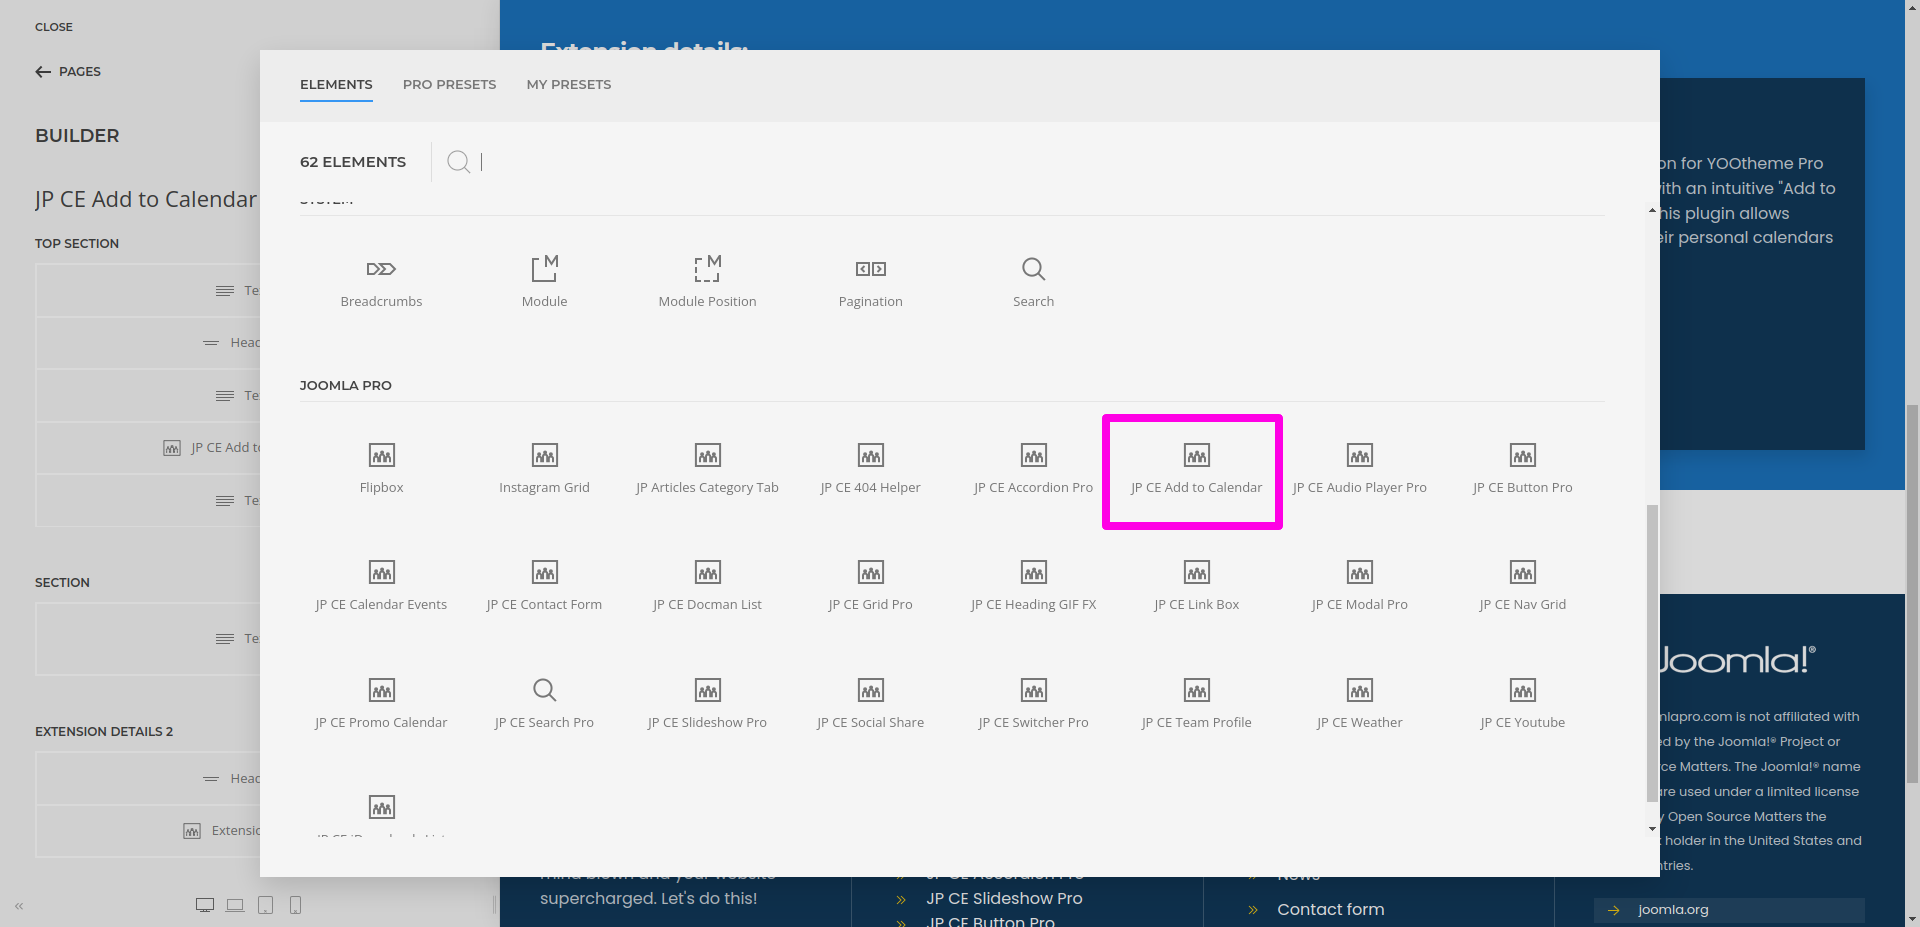Viewport: 1920px width, 927px height.
Task: Add the Module element
Action: 544,283
